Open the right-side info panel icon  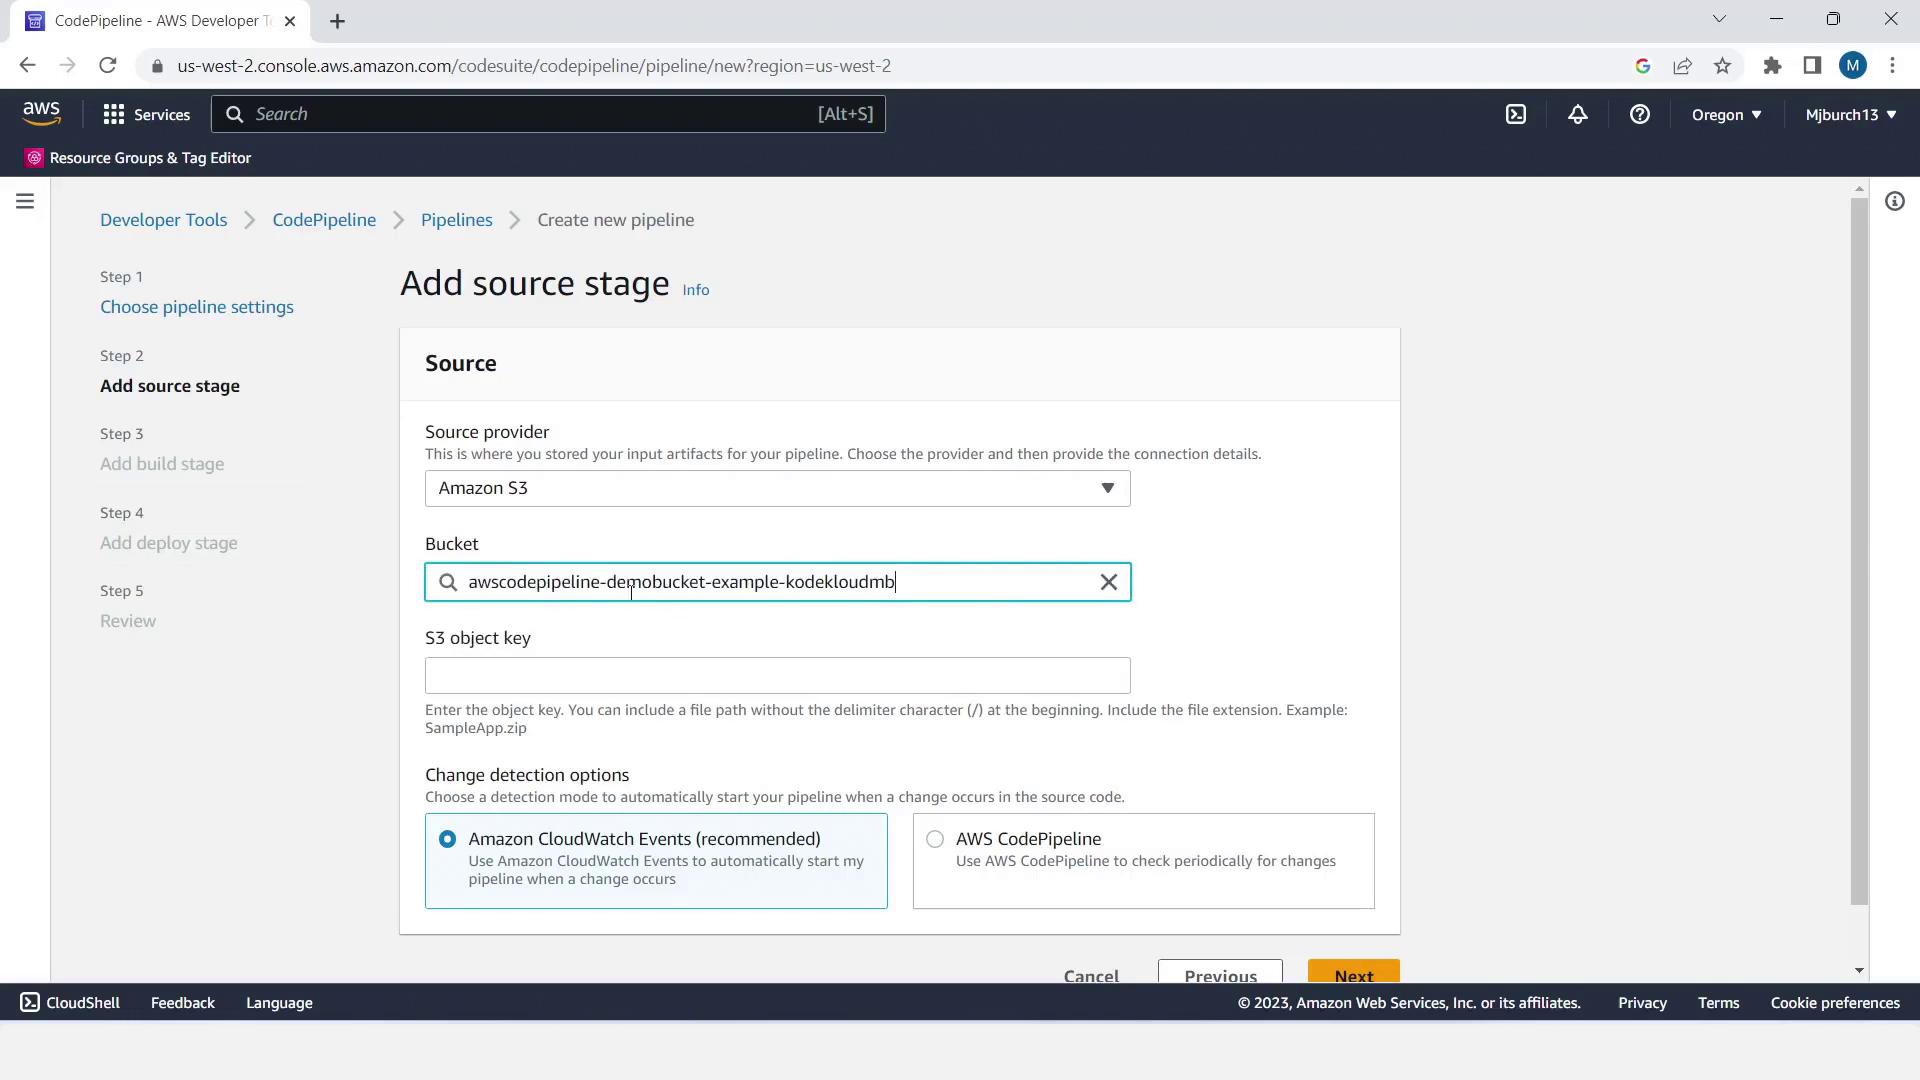(x=1894, y=201)
